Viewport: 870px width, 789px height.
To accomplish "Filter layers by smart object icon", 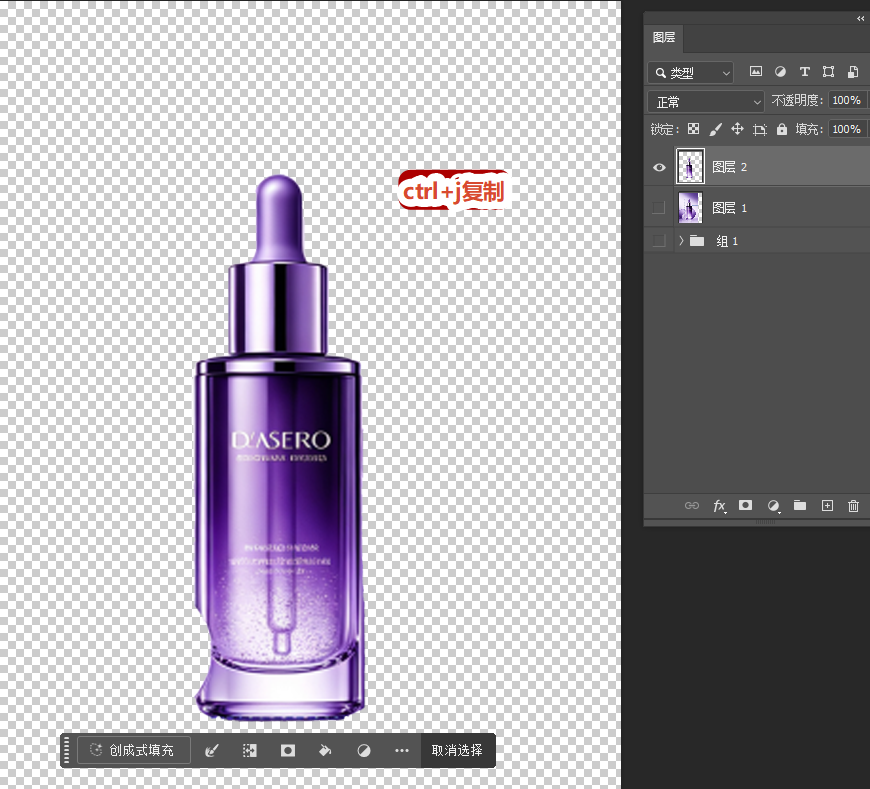I will [x=853, y=72].
